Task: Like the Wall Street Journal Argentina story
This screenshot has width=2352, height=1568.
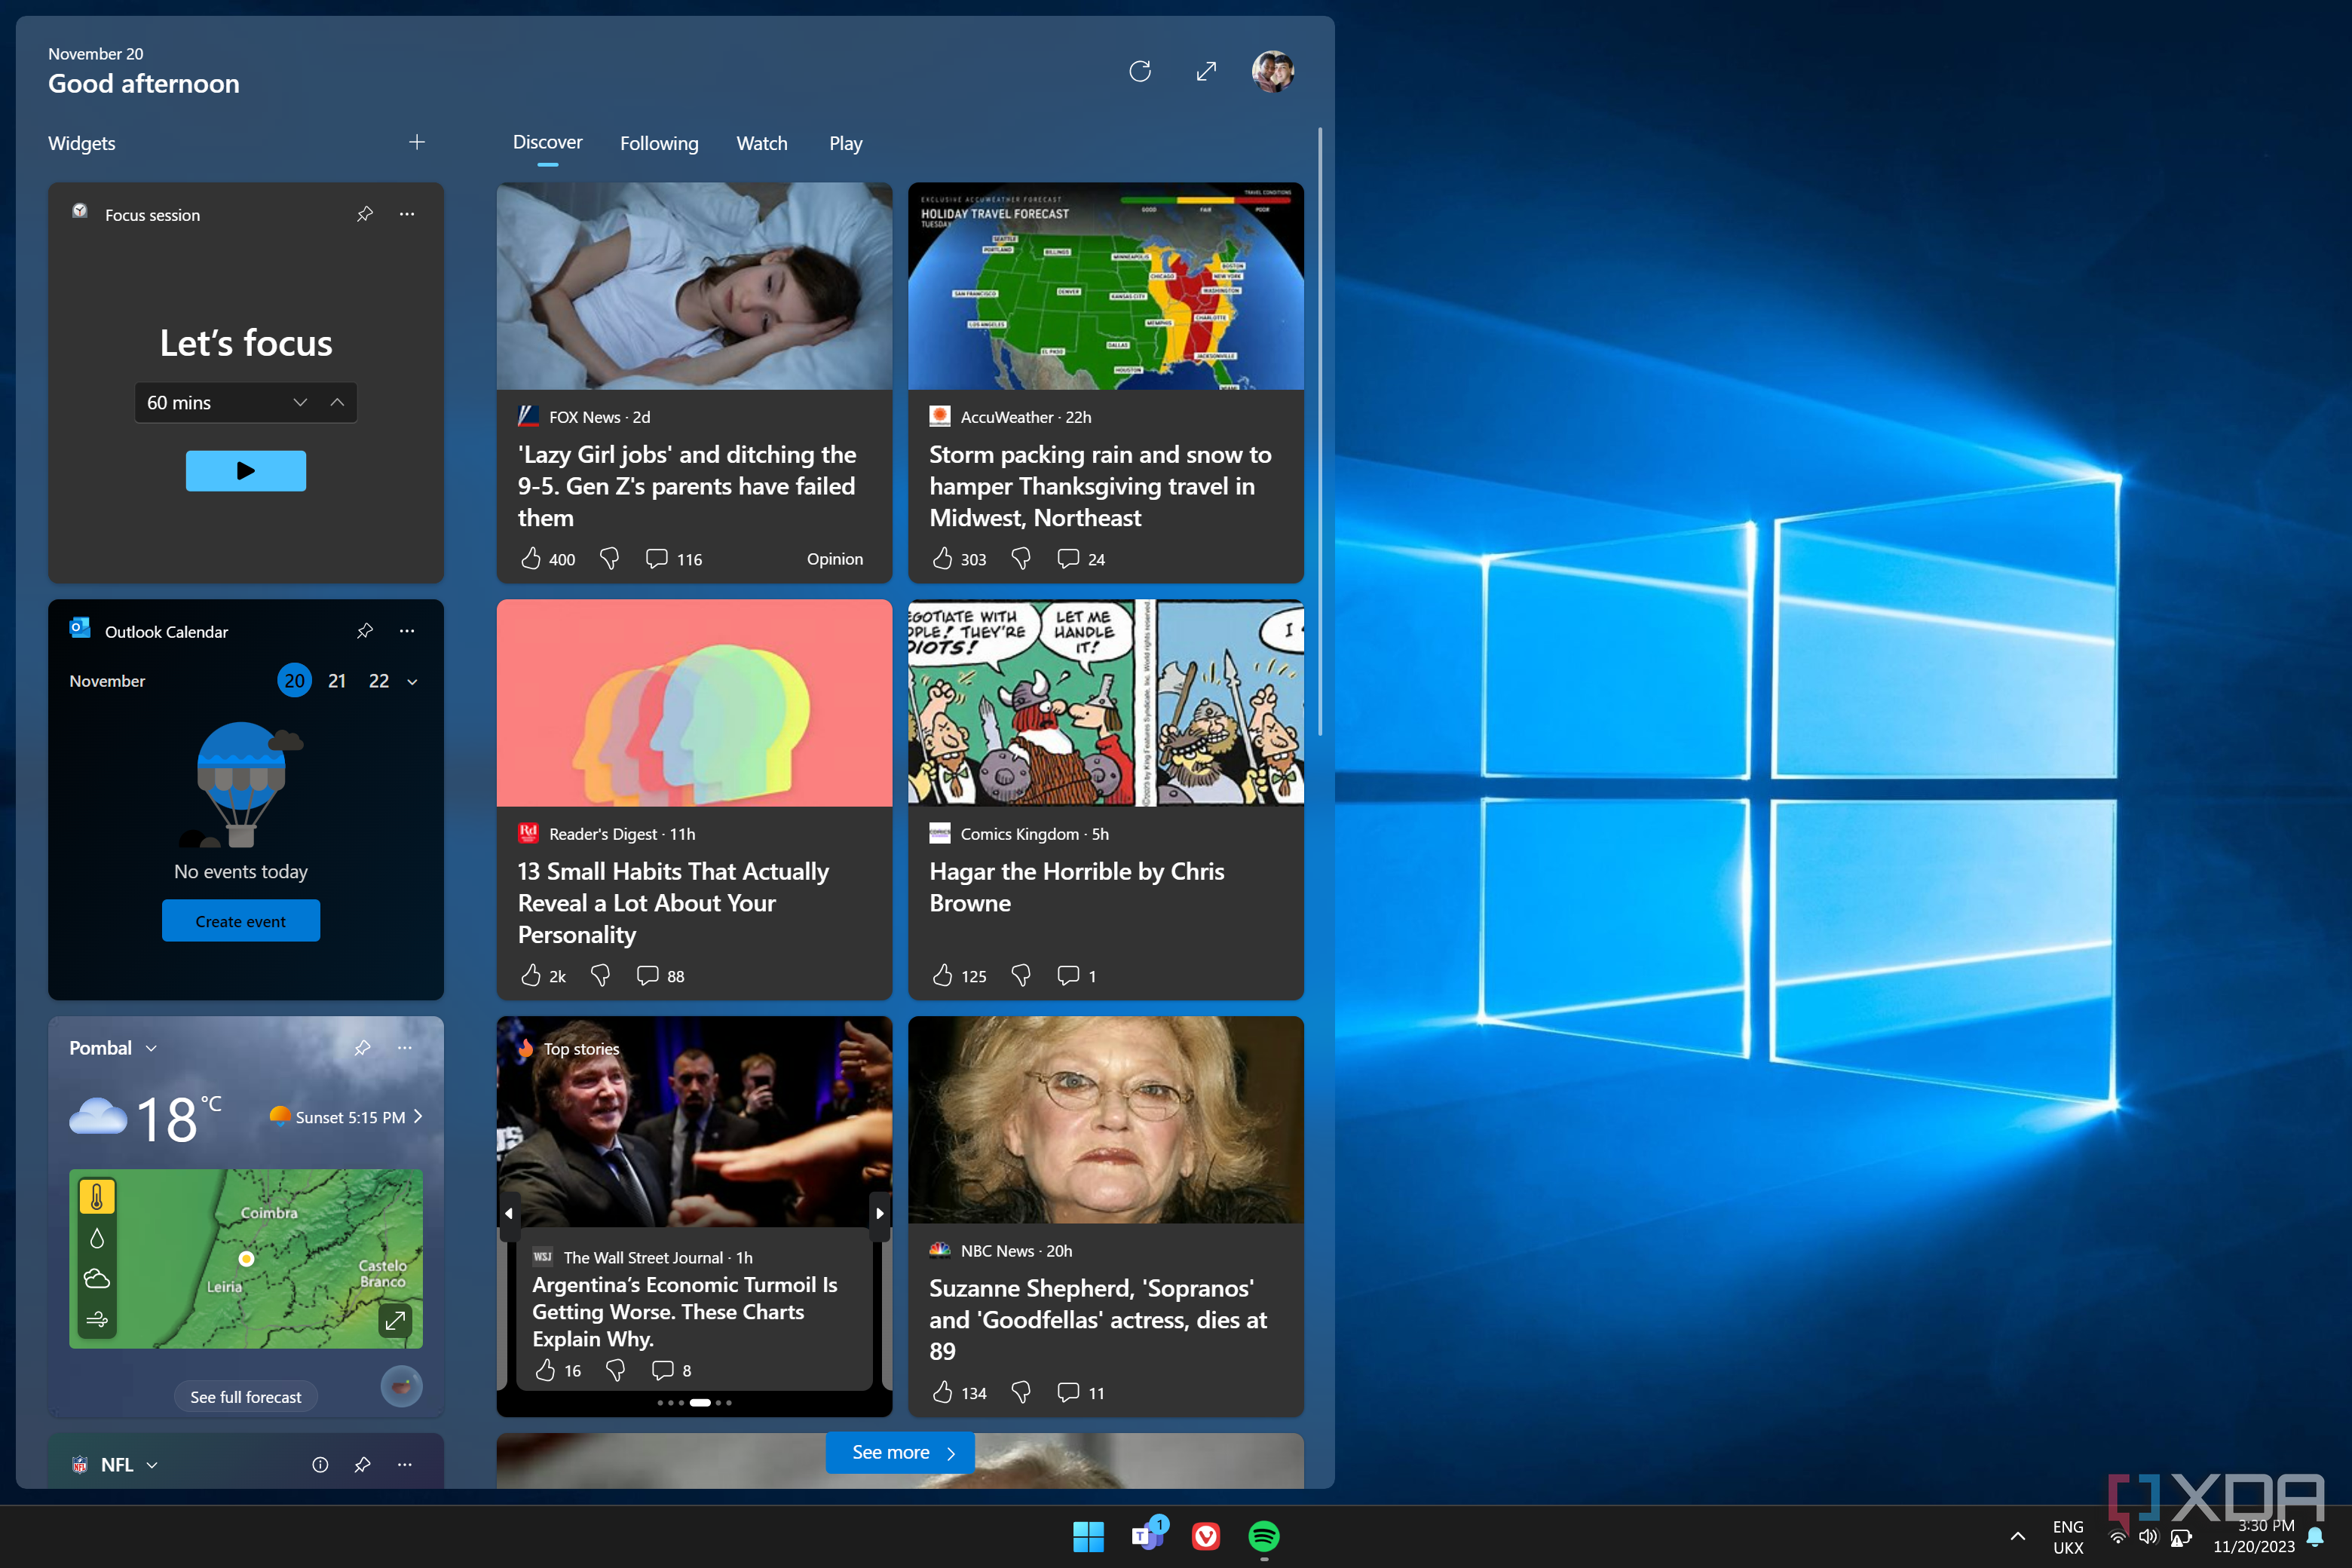Action: point(545,1370)
